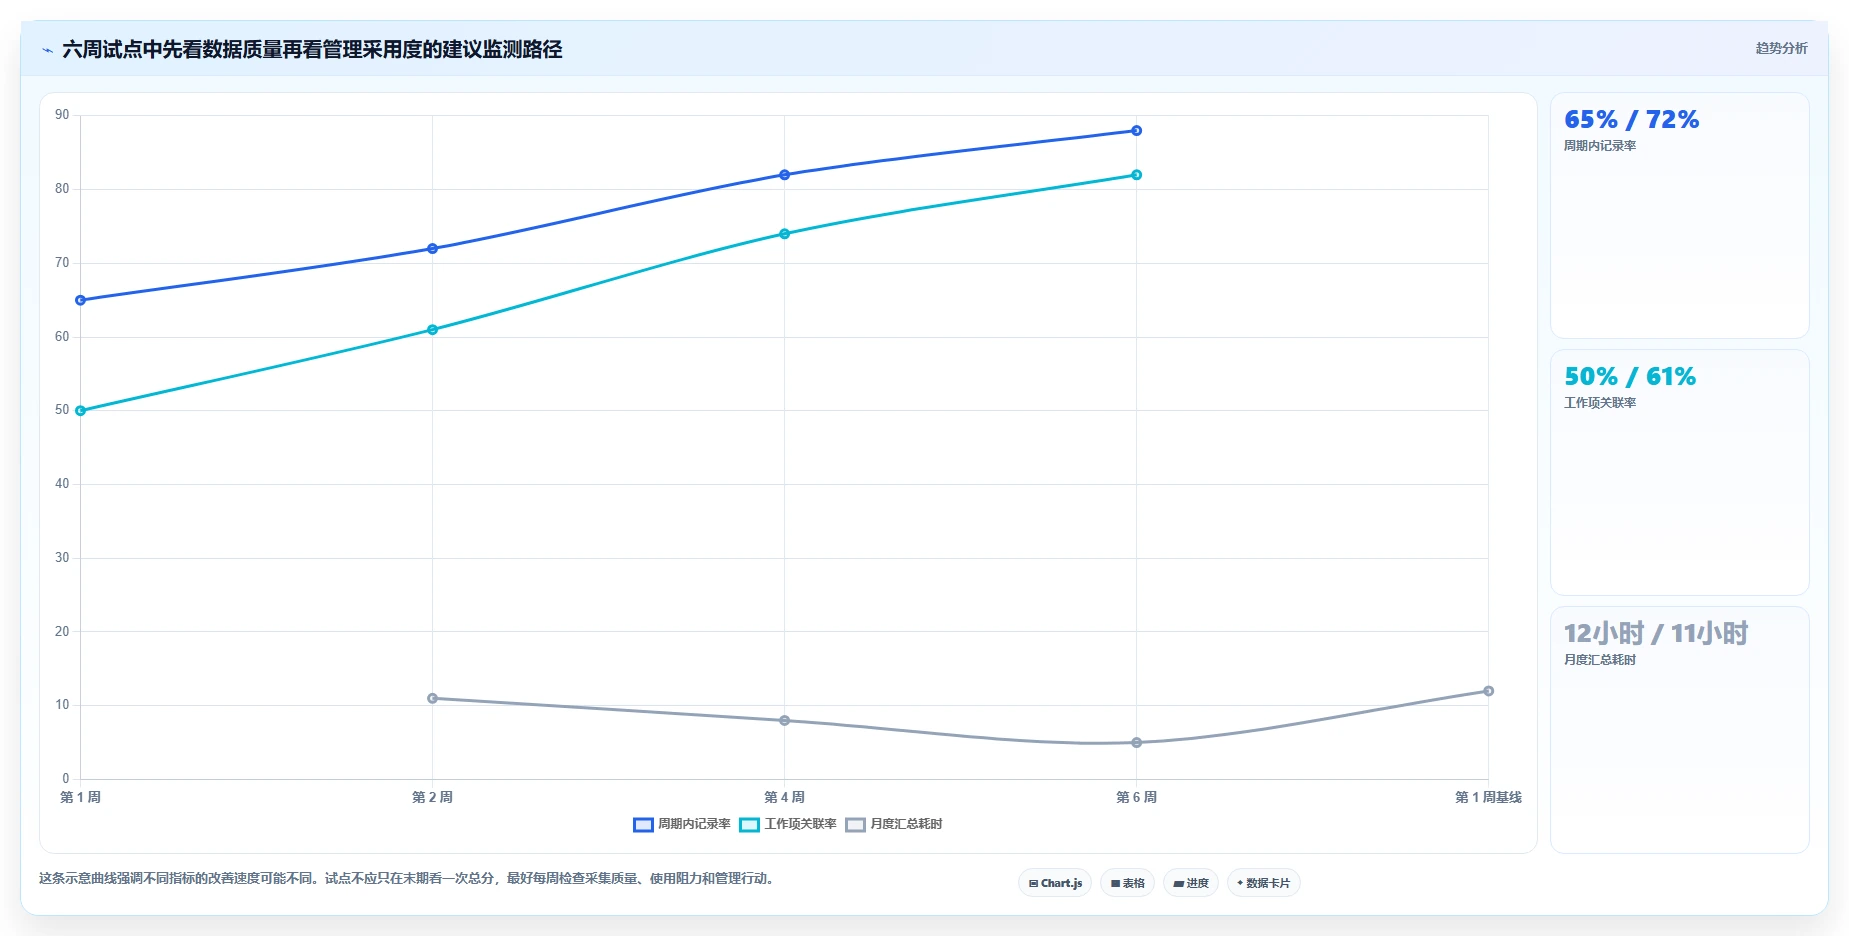Click the gray data point at 第 2 周 (11)
Screen dimensions: 1849x936
tap(432, 698)
